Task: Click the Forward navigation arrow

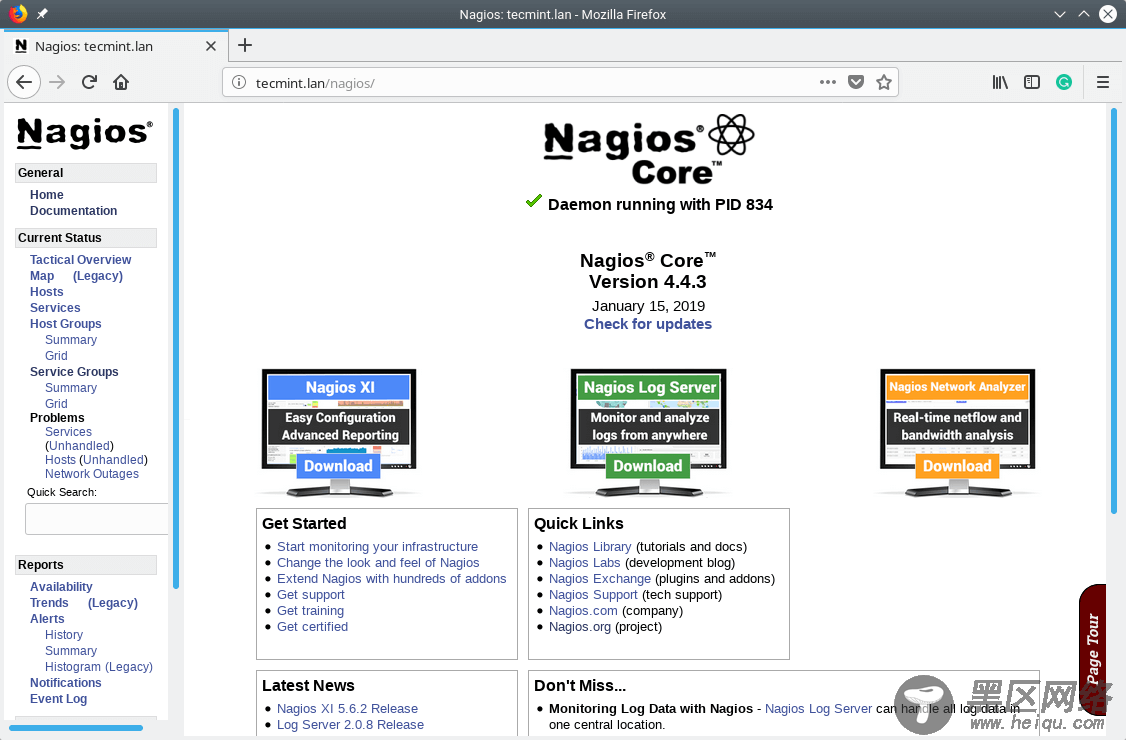Action: pos(57,83)
